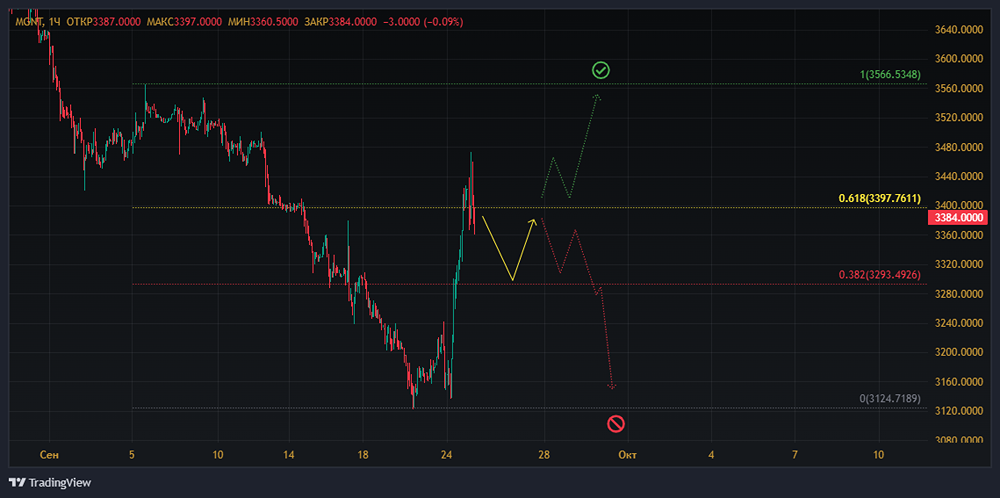This screenshot has width=1000, height=498.
Task: Click the red prohibition sign icon
Action: click(615, 423)
